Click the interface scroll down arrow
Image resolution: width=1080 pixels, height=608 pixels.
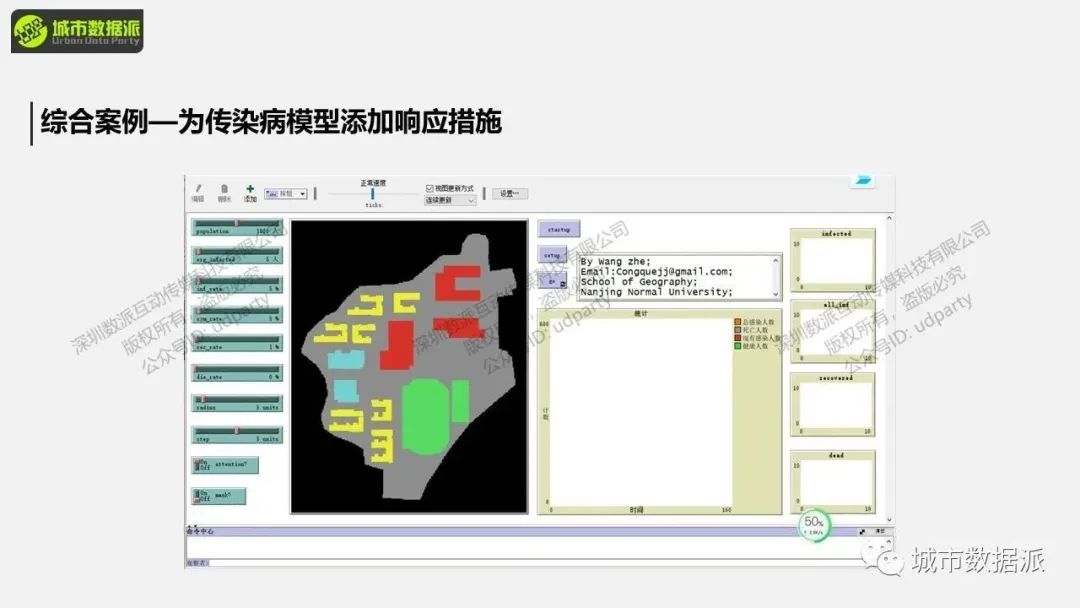tap(889, 520)
